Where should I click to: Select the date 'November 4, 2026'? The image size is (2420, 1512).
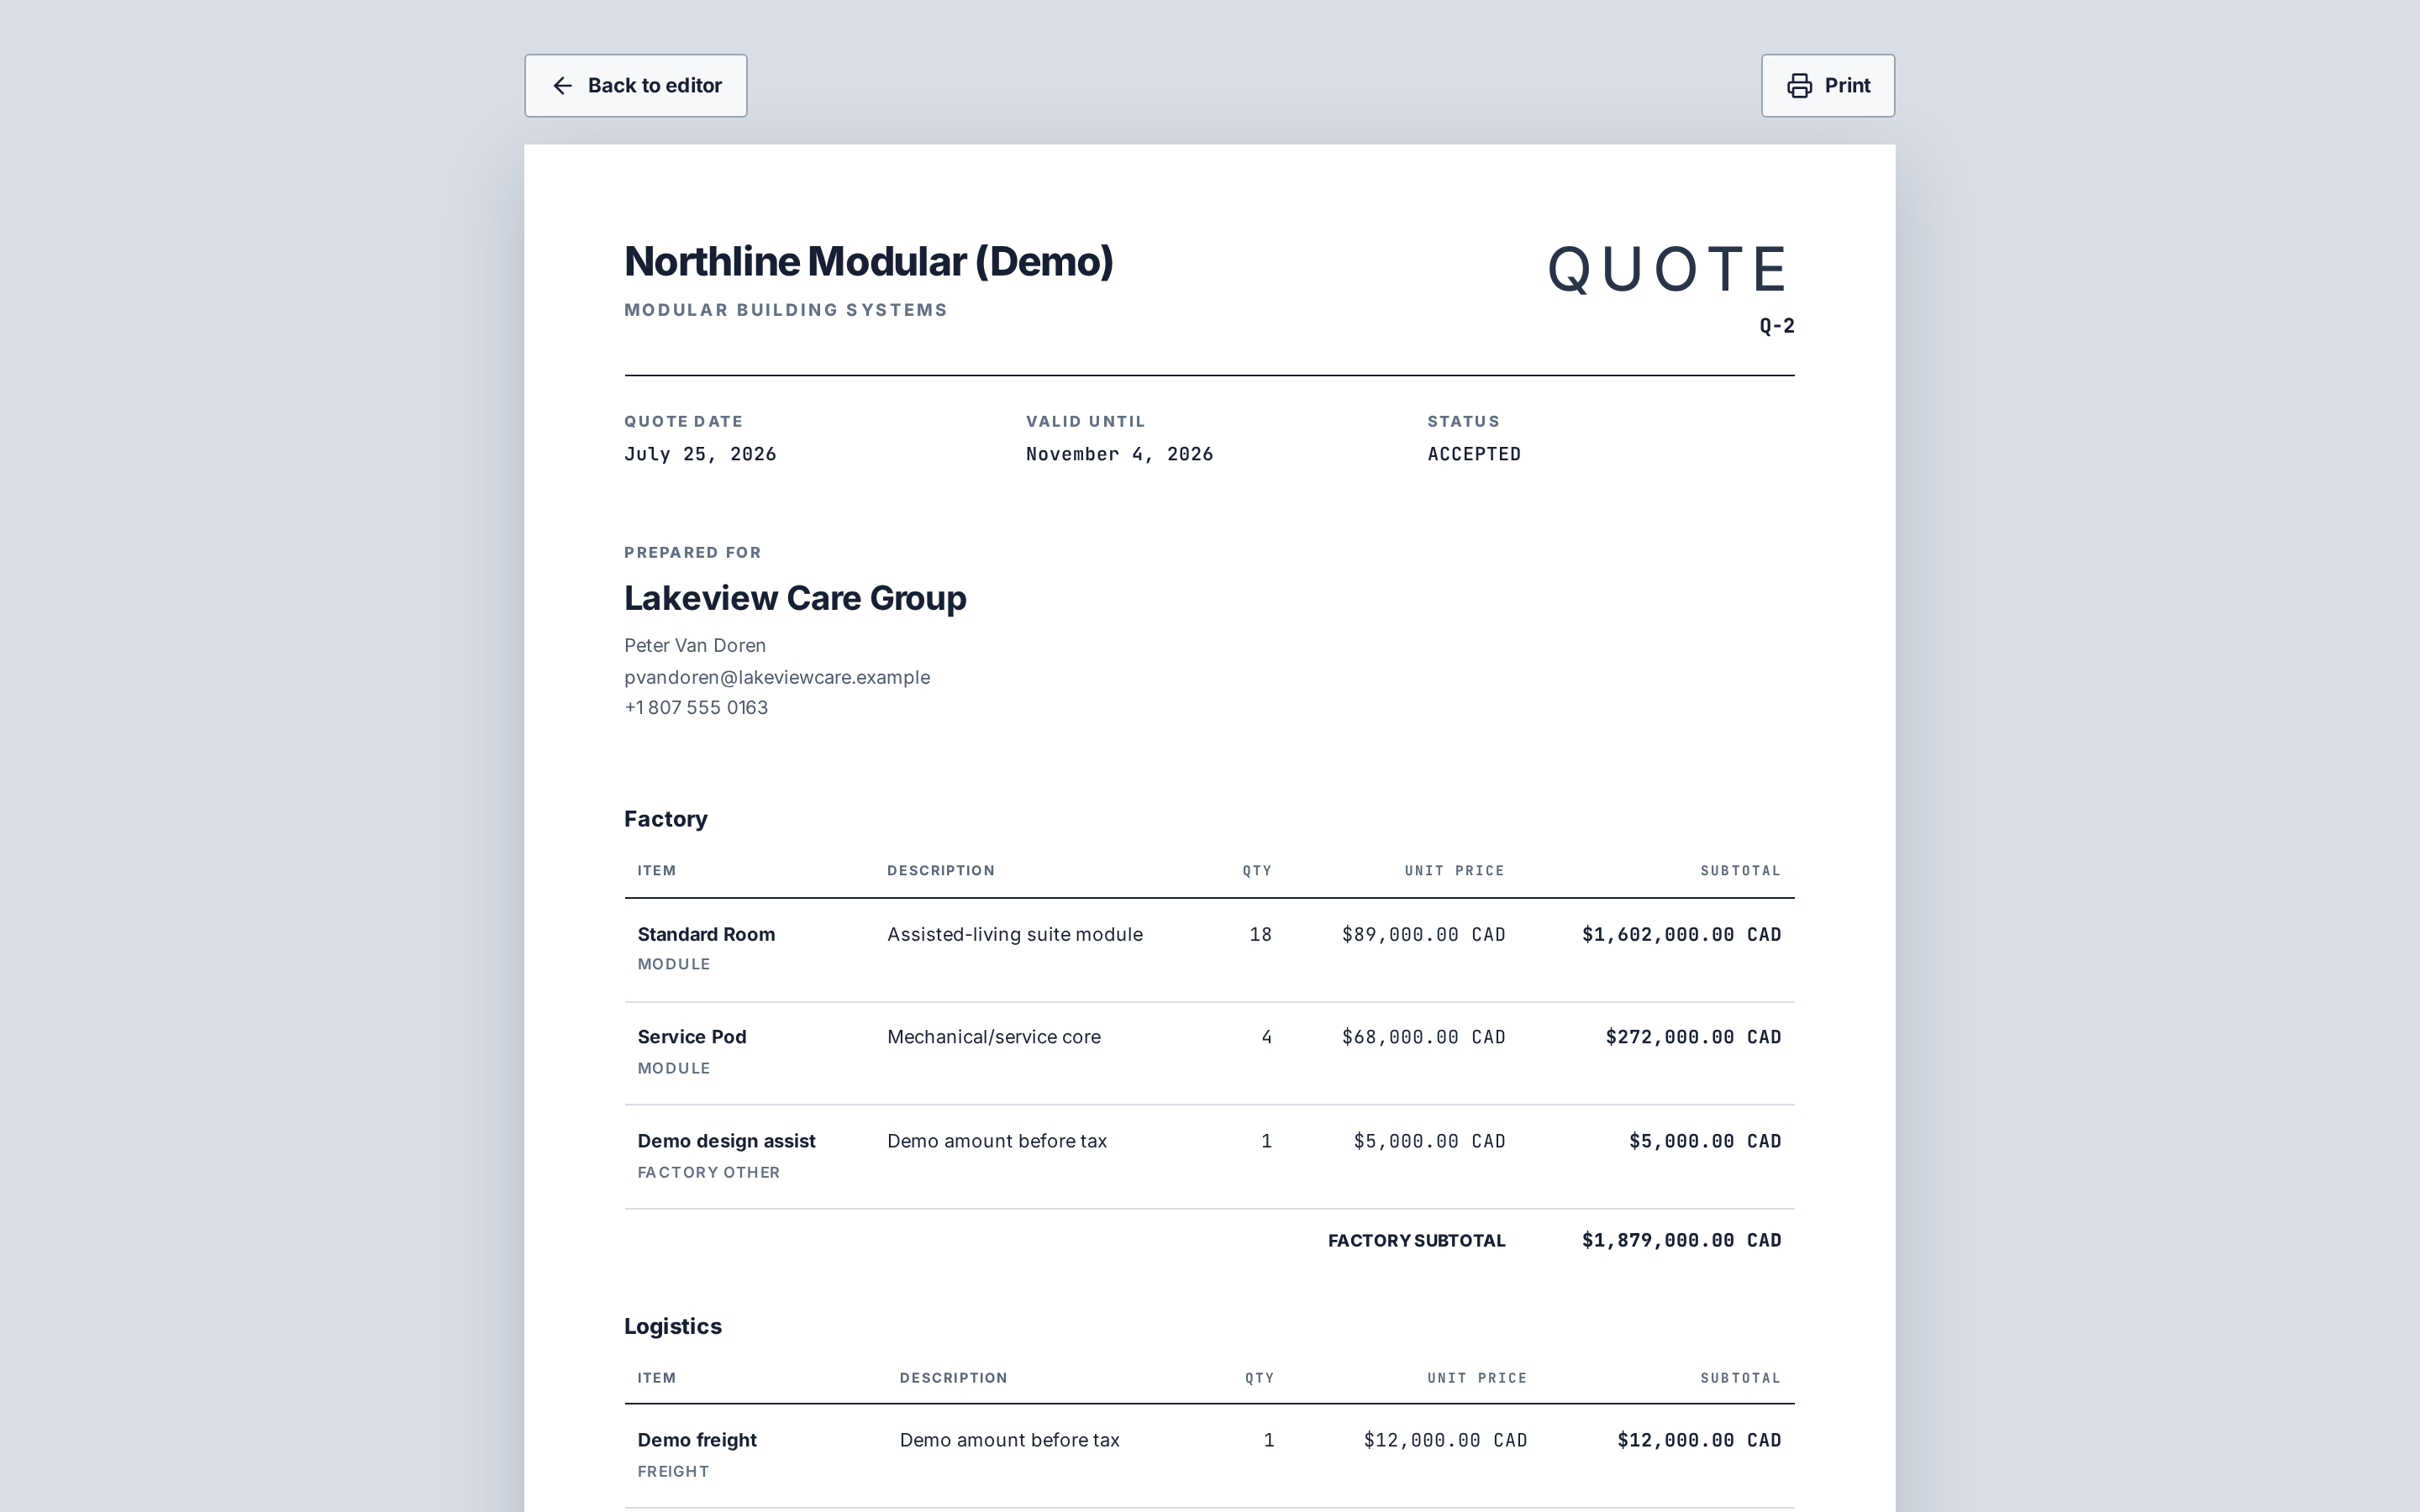[x=1119, y=454]
